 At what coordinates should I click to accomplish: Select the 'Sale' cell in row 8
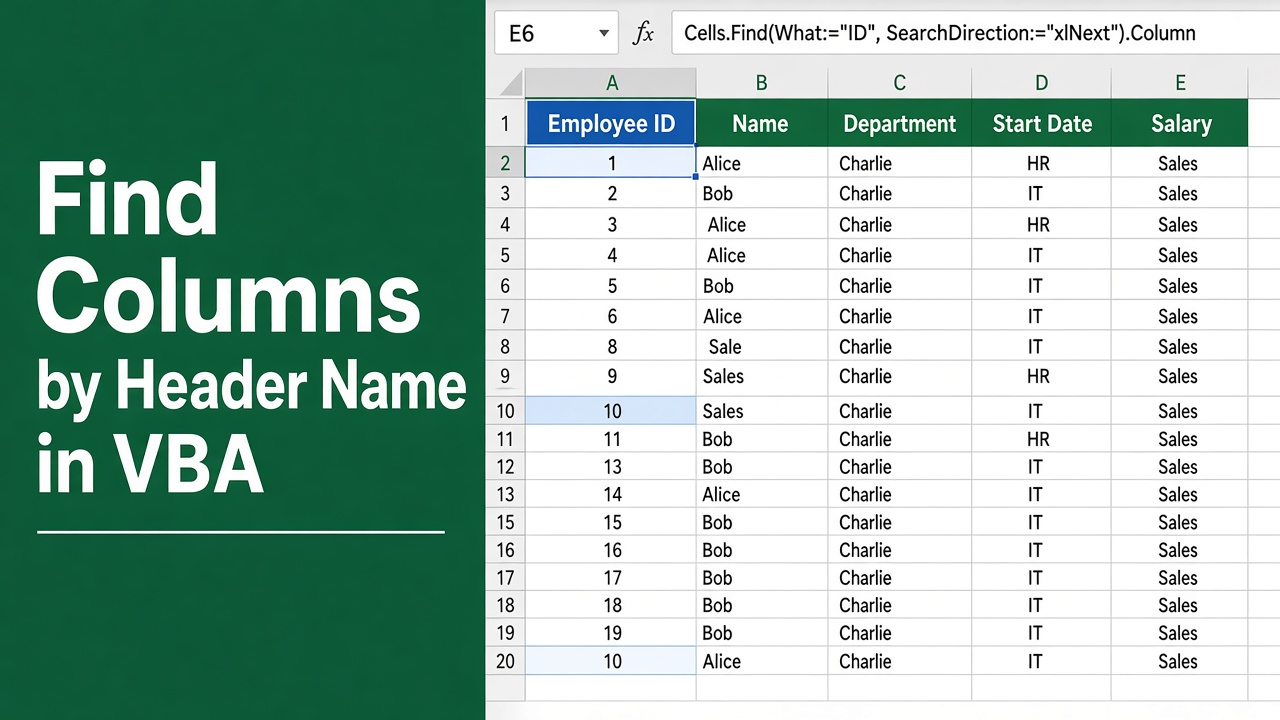tap(761, 347)
